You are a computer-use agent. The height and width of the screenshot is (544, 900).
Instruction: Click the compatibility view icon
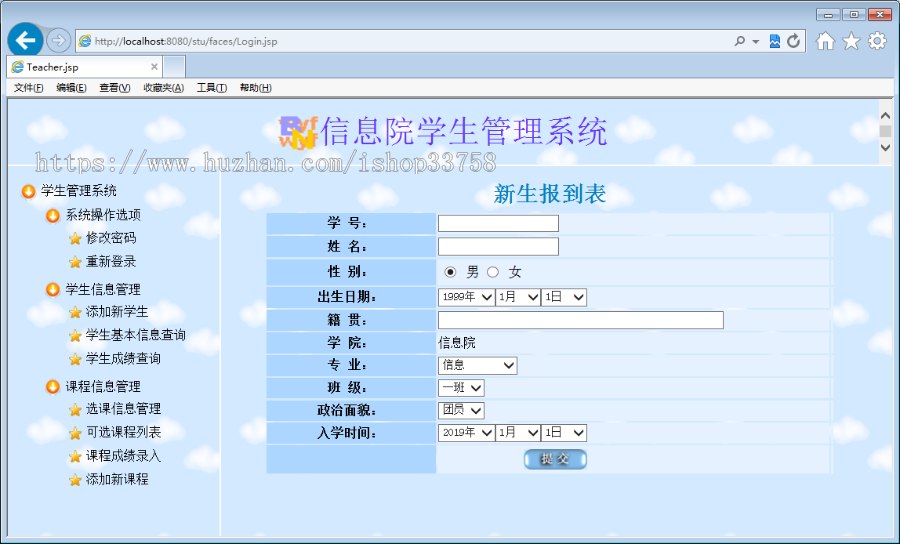pos(775,41)
